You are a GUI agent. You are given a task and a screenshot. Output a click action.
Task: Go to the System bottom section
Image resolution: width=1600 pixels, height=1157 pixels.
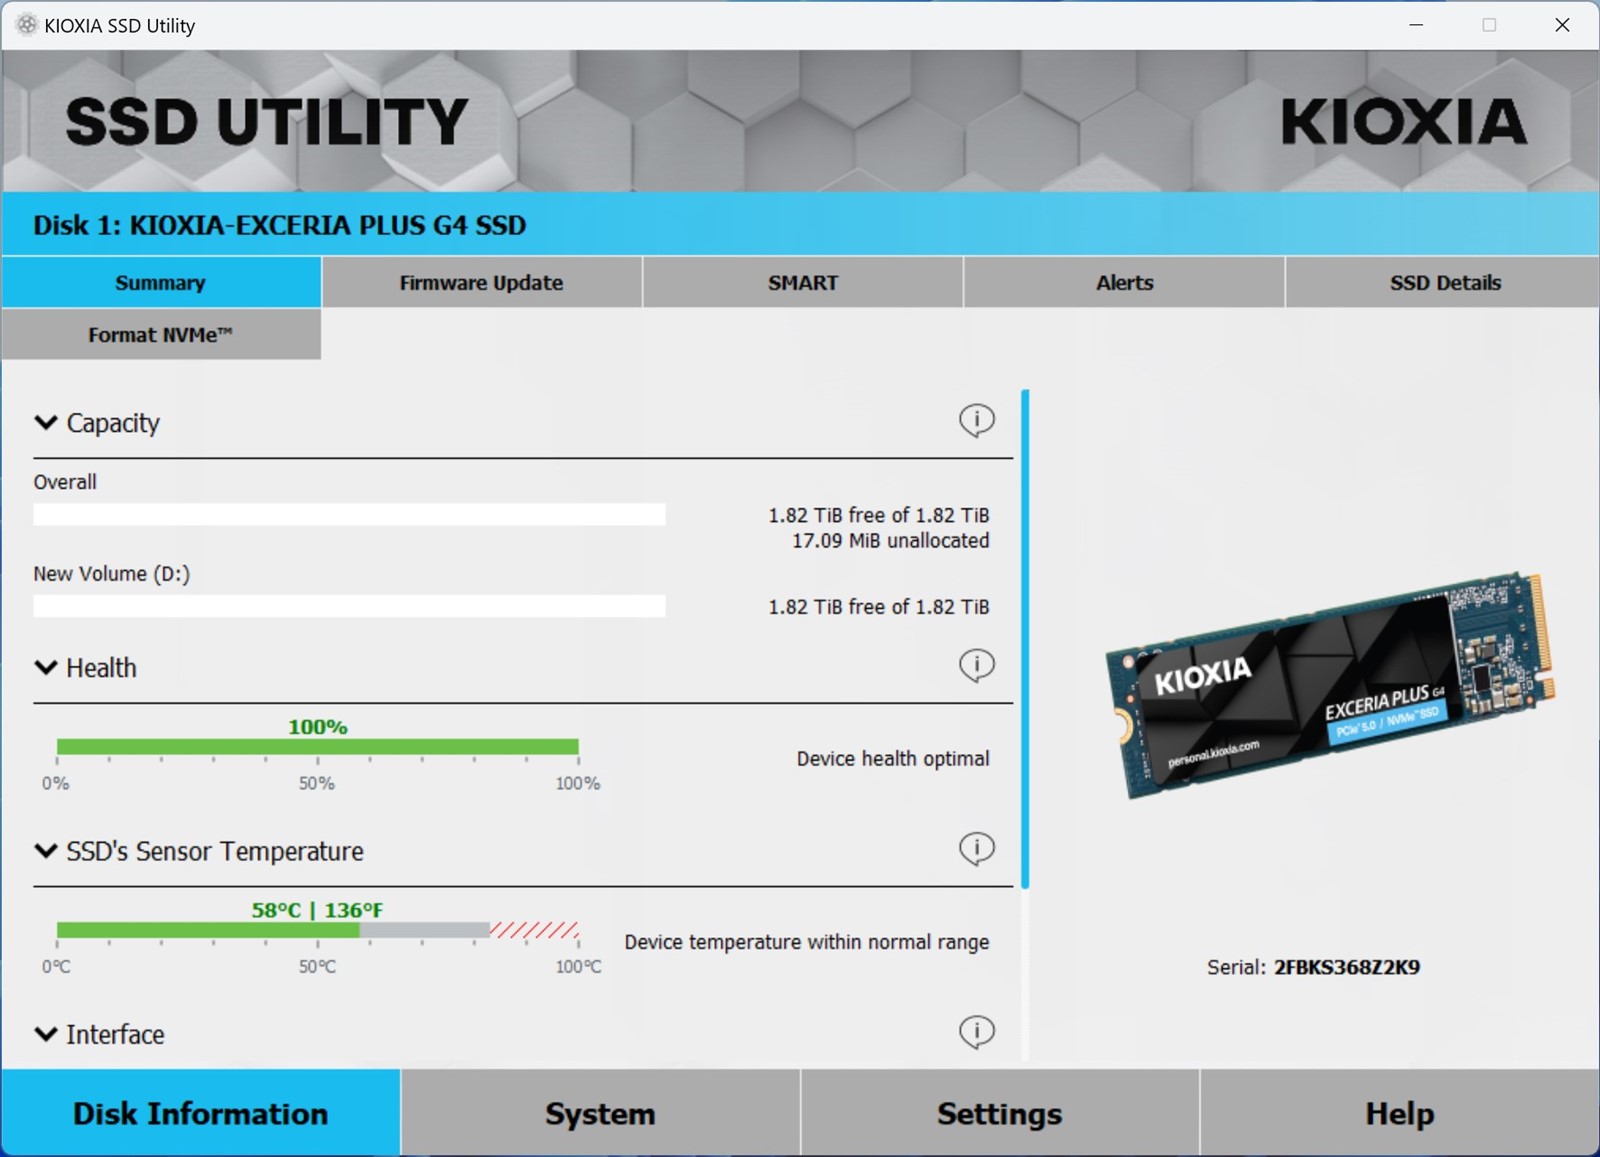point(600,1113)
